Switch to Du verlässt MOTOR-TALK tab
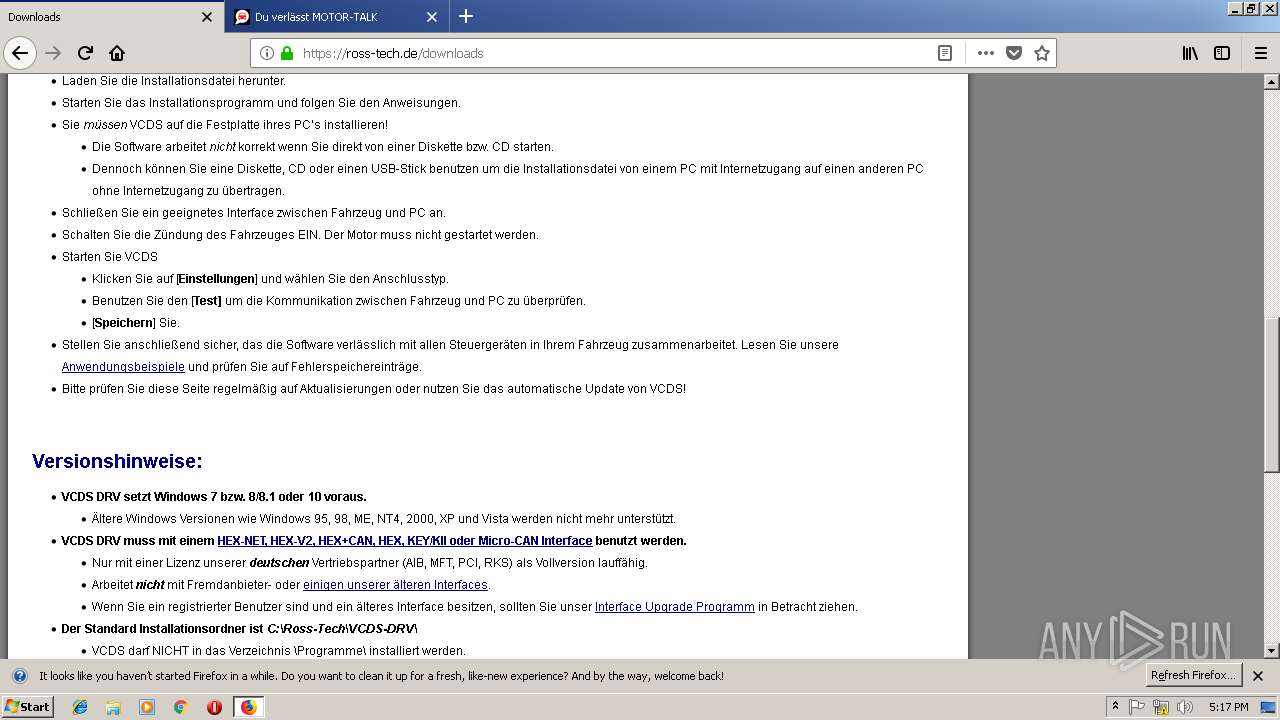1280x720 pixels. pyautogui.click(x=337, y=17)
